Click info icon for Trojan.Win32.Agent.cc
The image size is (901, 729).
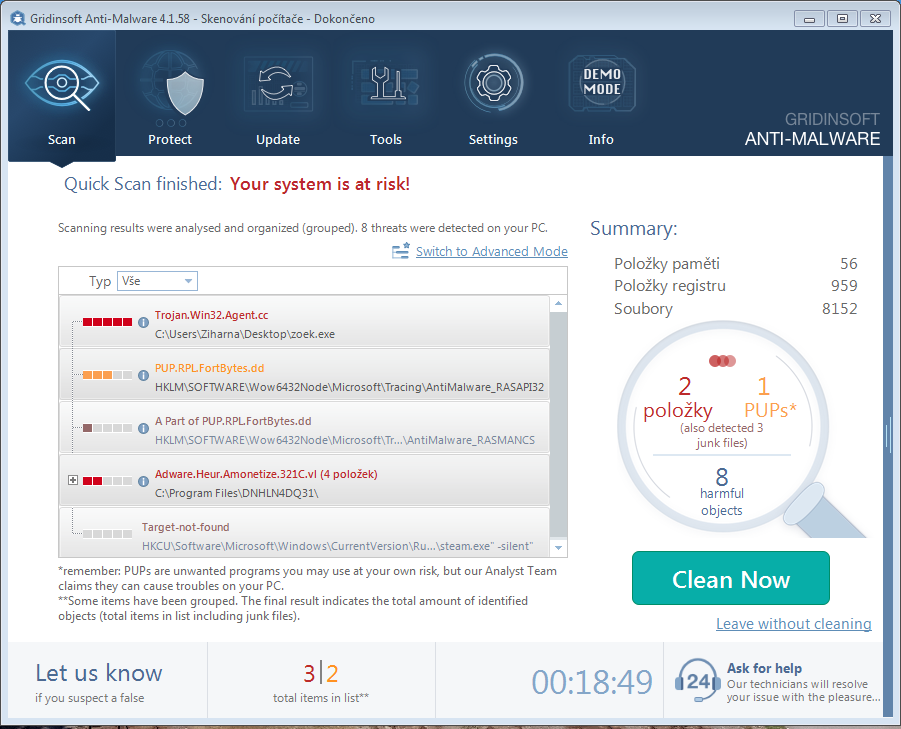coord(144,322)
